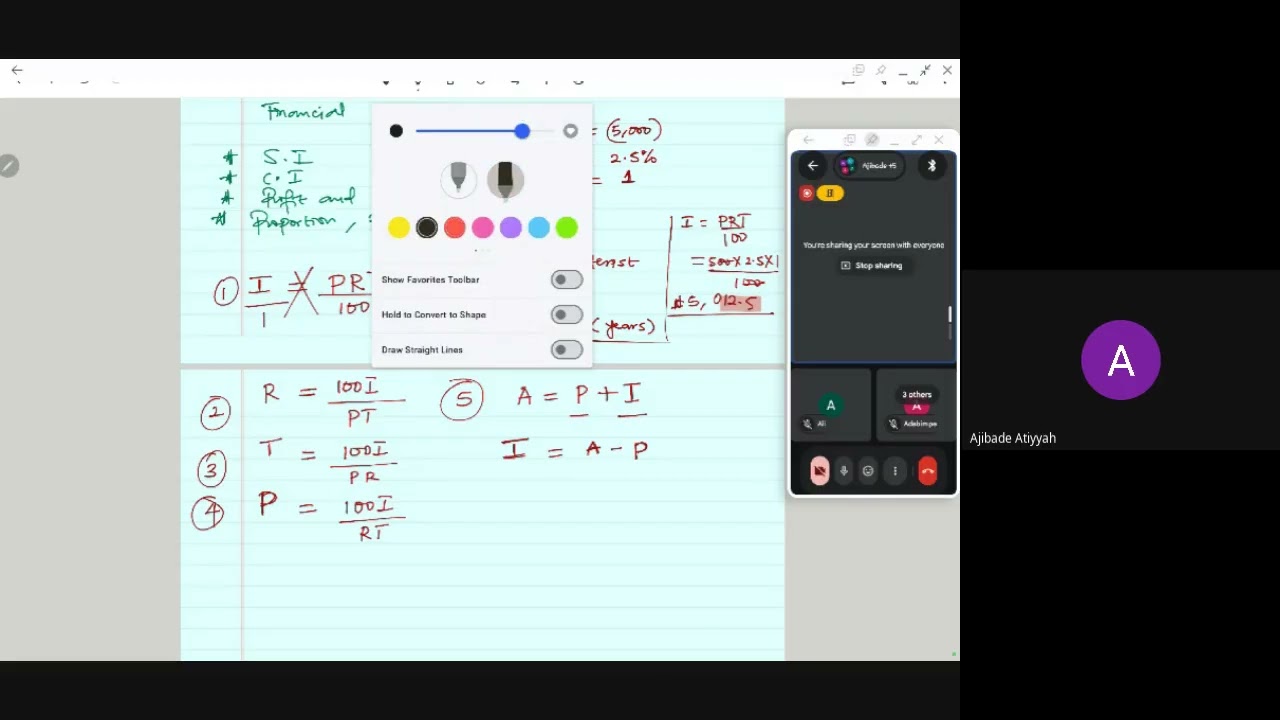Pick the red ink color

(x=454, y=228)
